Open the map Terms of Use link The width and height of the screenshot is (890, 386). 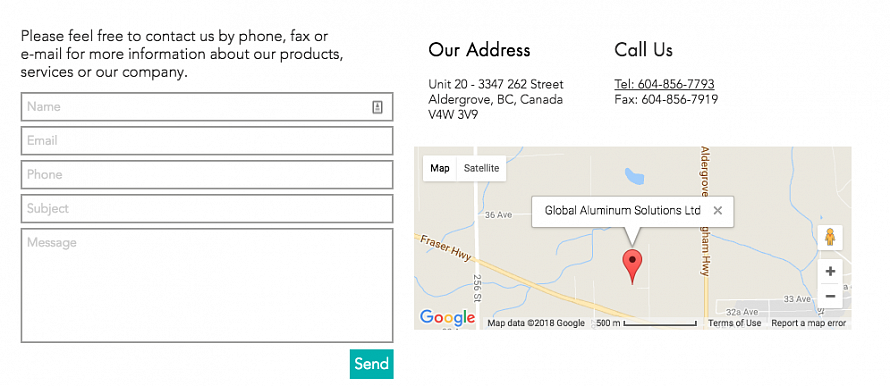pos(734,323)
